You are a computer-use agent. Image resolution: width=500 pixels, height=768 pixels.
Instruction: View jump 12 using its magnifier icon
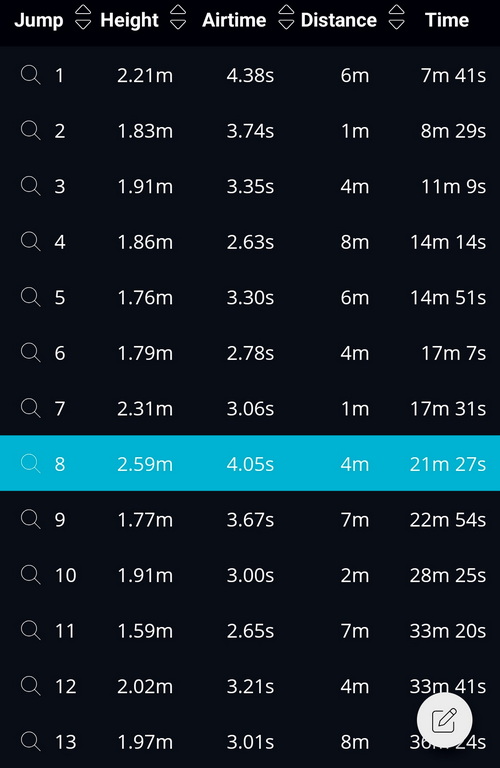coord(30,686)
